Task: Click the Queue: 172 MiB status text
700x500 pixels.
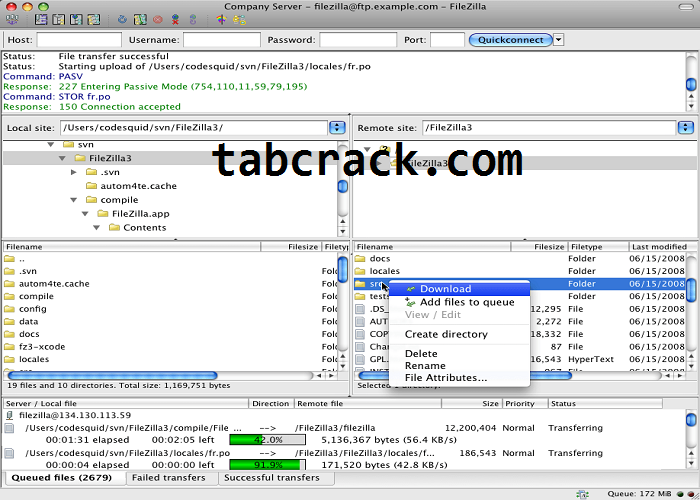Action: (x=638, y=494)
